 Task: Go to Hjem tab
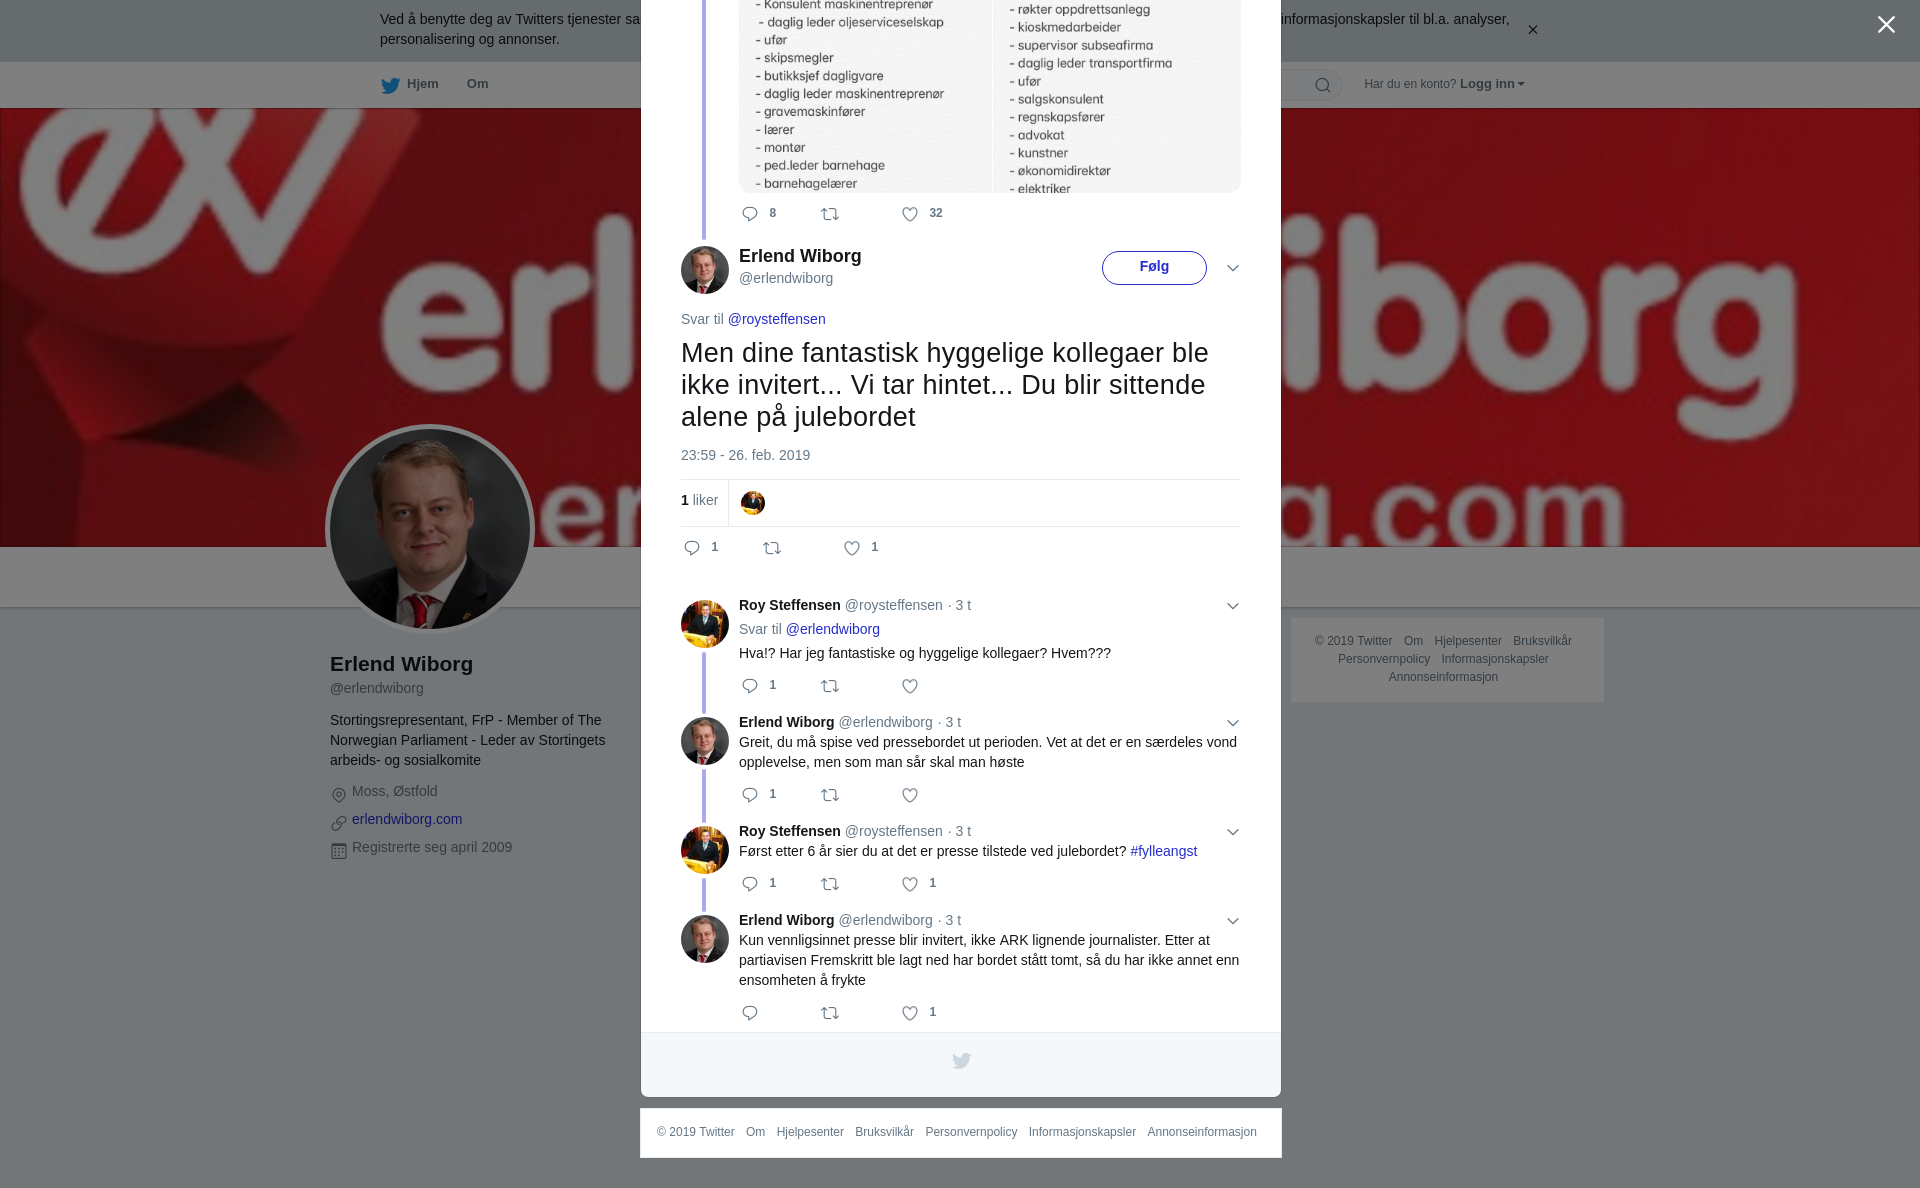(x=410, y=84)
